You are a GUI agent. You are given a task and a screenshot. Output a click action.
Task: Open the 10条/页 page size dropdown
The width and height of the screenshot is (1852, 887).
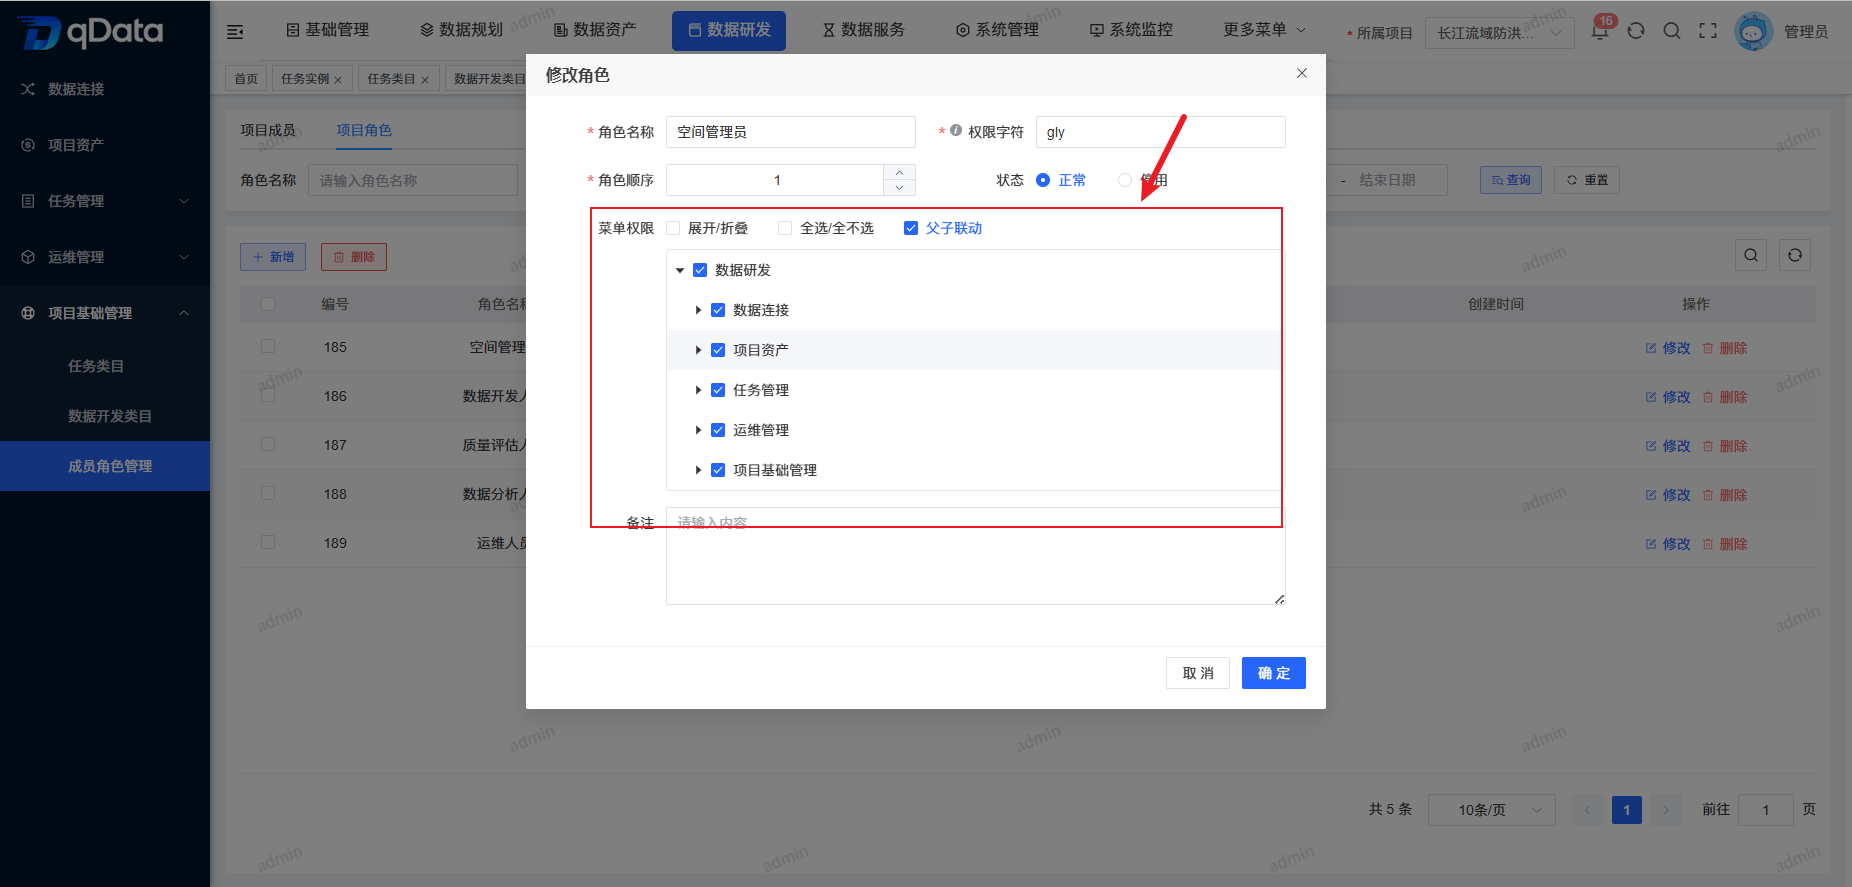pos(1491,810)
